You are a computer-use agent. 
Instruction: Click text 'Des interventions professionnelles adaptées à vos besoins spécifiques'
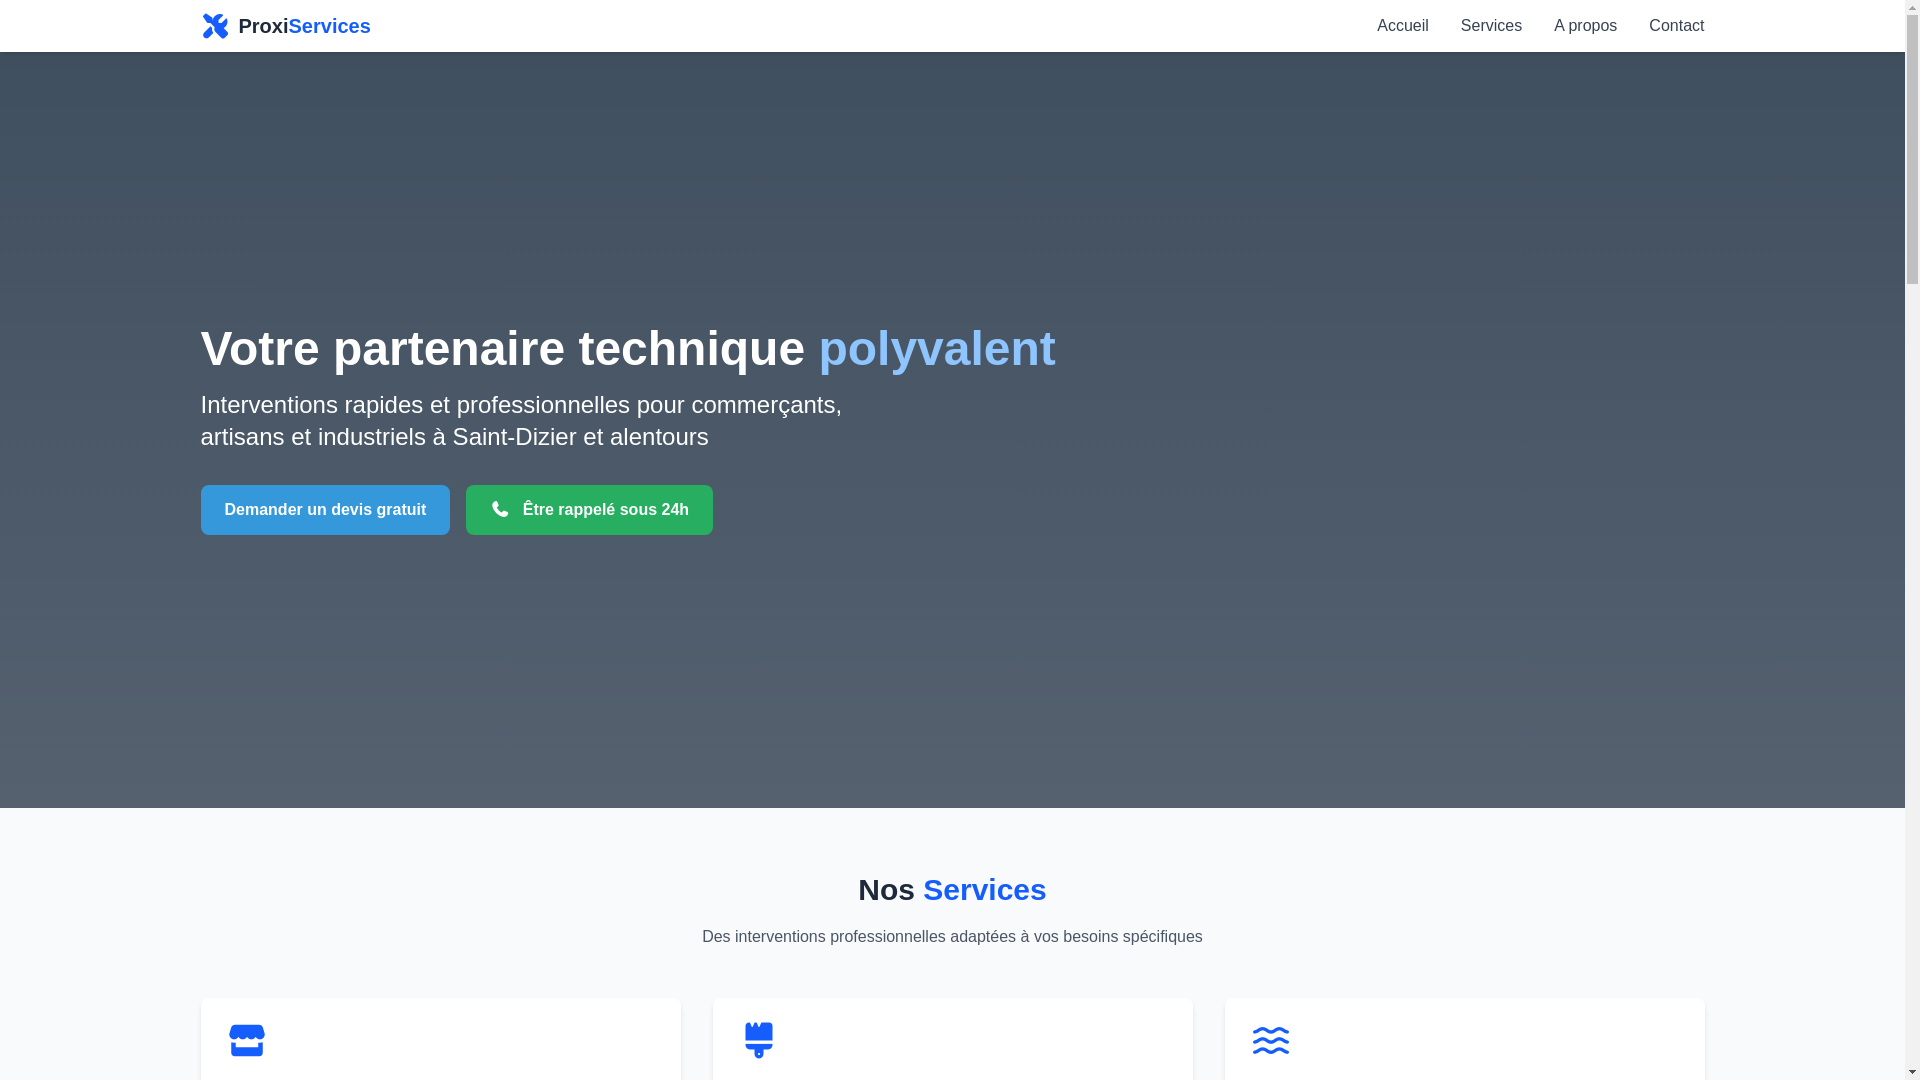click(952, 937)
